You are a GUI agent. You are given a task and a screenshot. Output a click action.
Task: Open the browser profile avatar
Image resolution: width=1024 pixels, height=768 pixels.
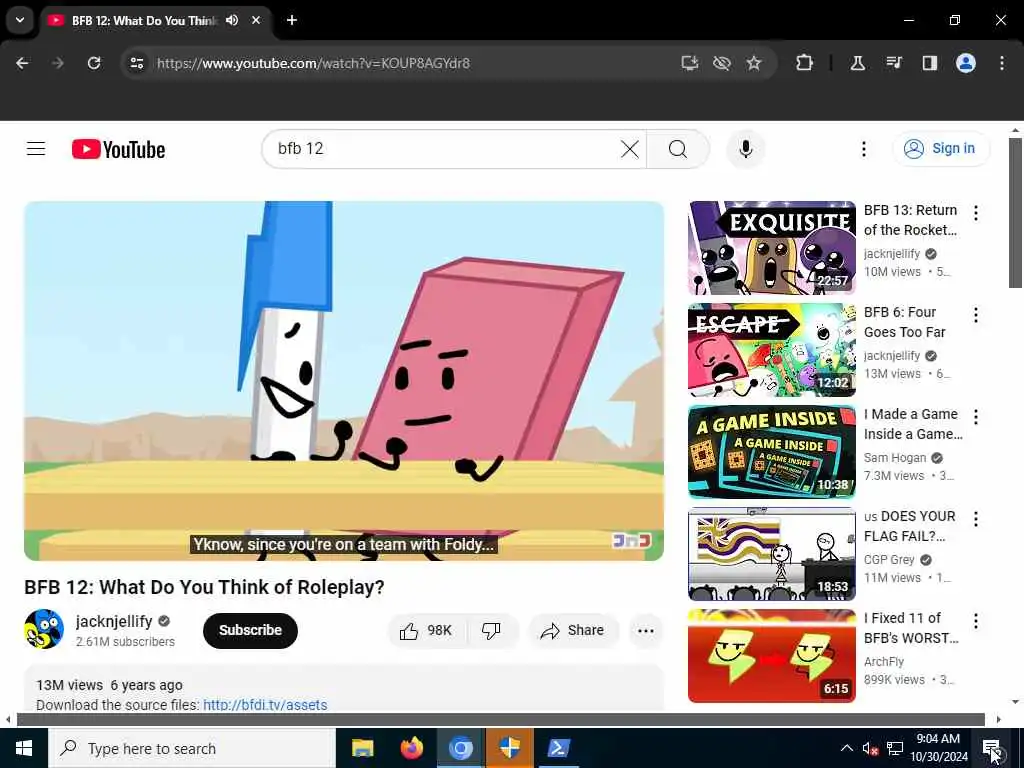966,63
